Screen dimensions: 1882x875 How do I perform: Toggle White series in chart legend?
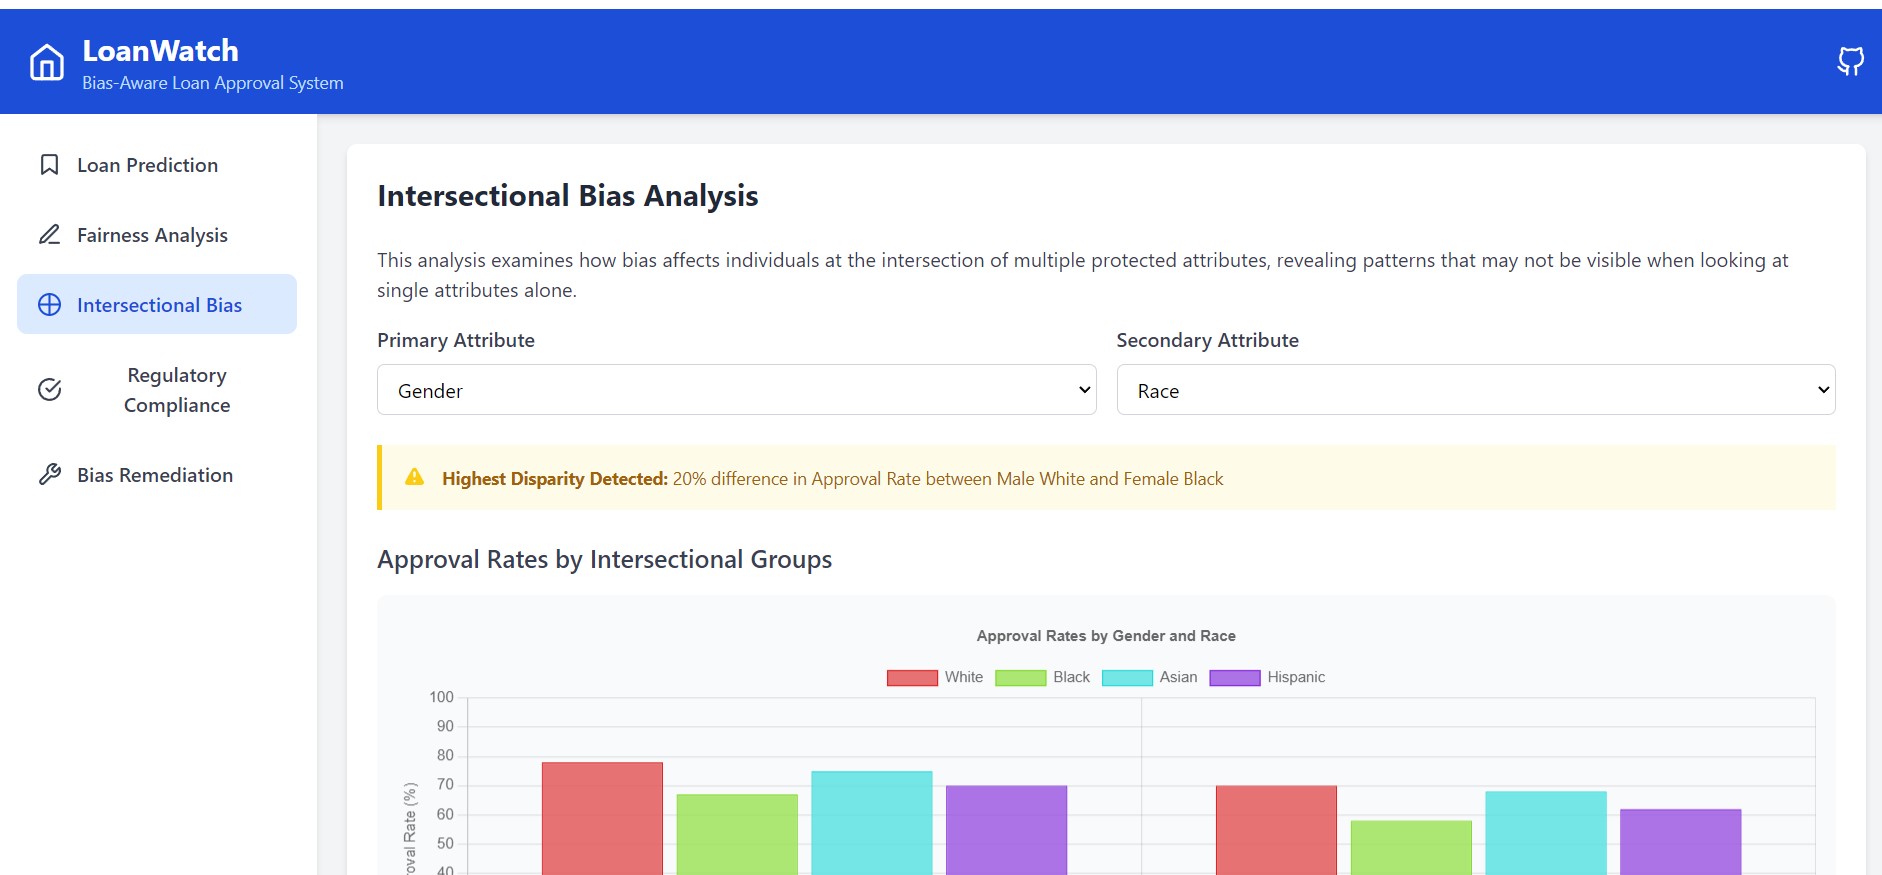tap(935, 677)
